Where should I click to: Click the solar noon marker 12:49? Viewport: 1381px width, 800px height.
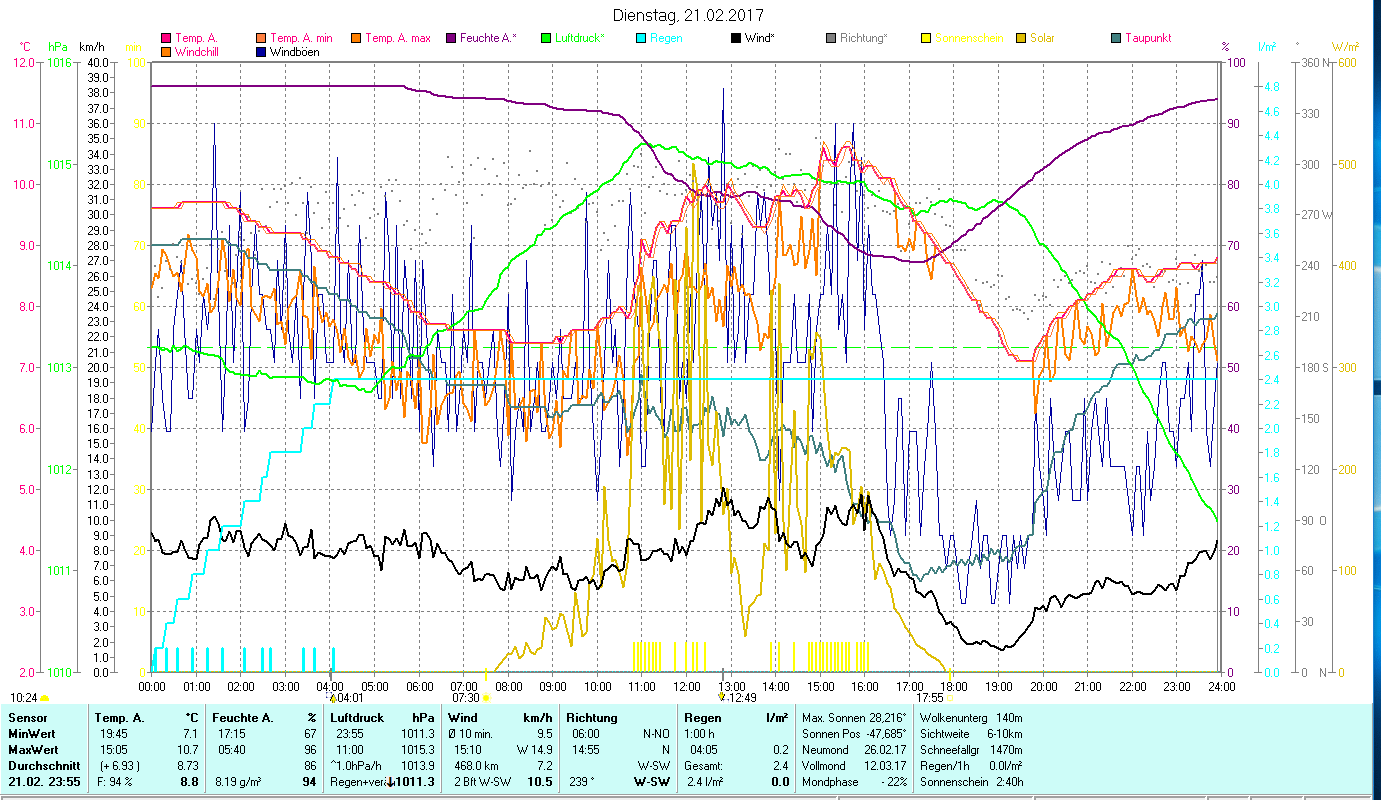click(x=742, y=698)
